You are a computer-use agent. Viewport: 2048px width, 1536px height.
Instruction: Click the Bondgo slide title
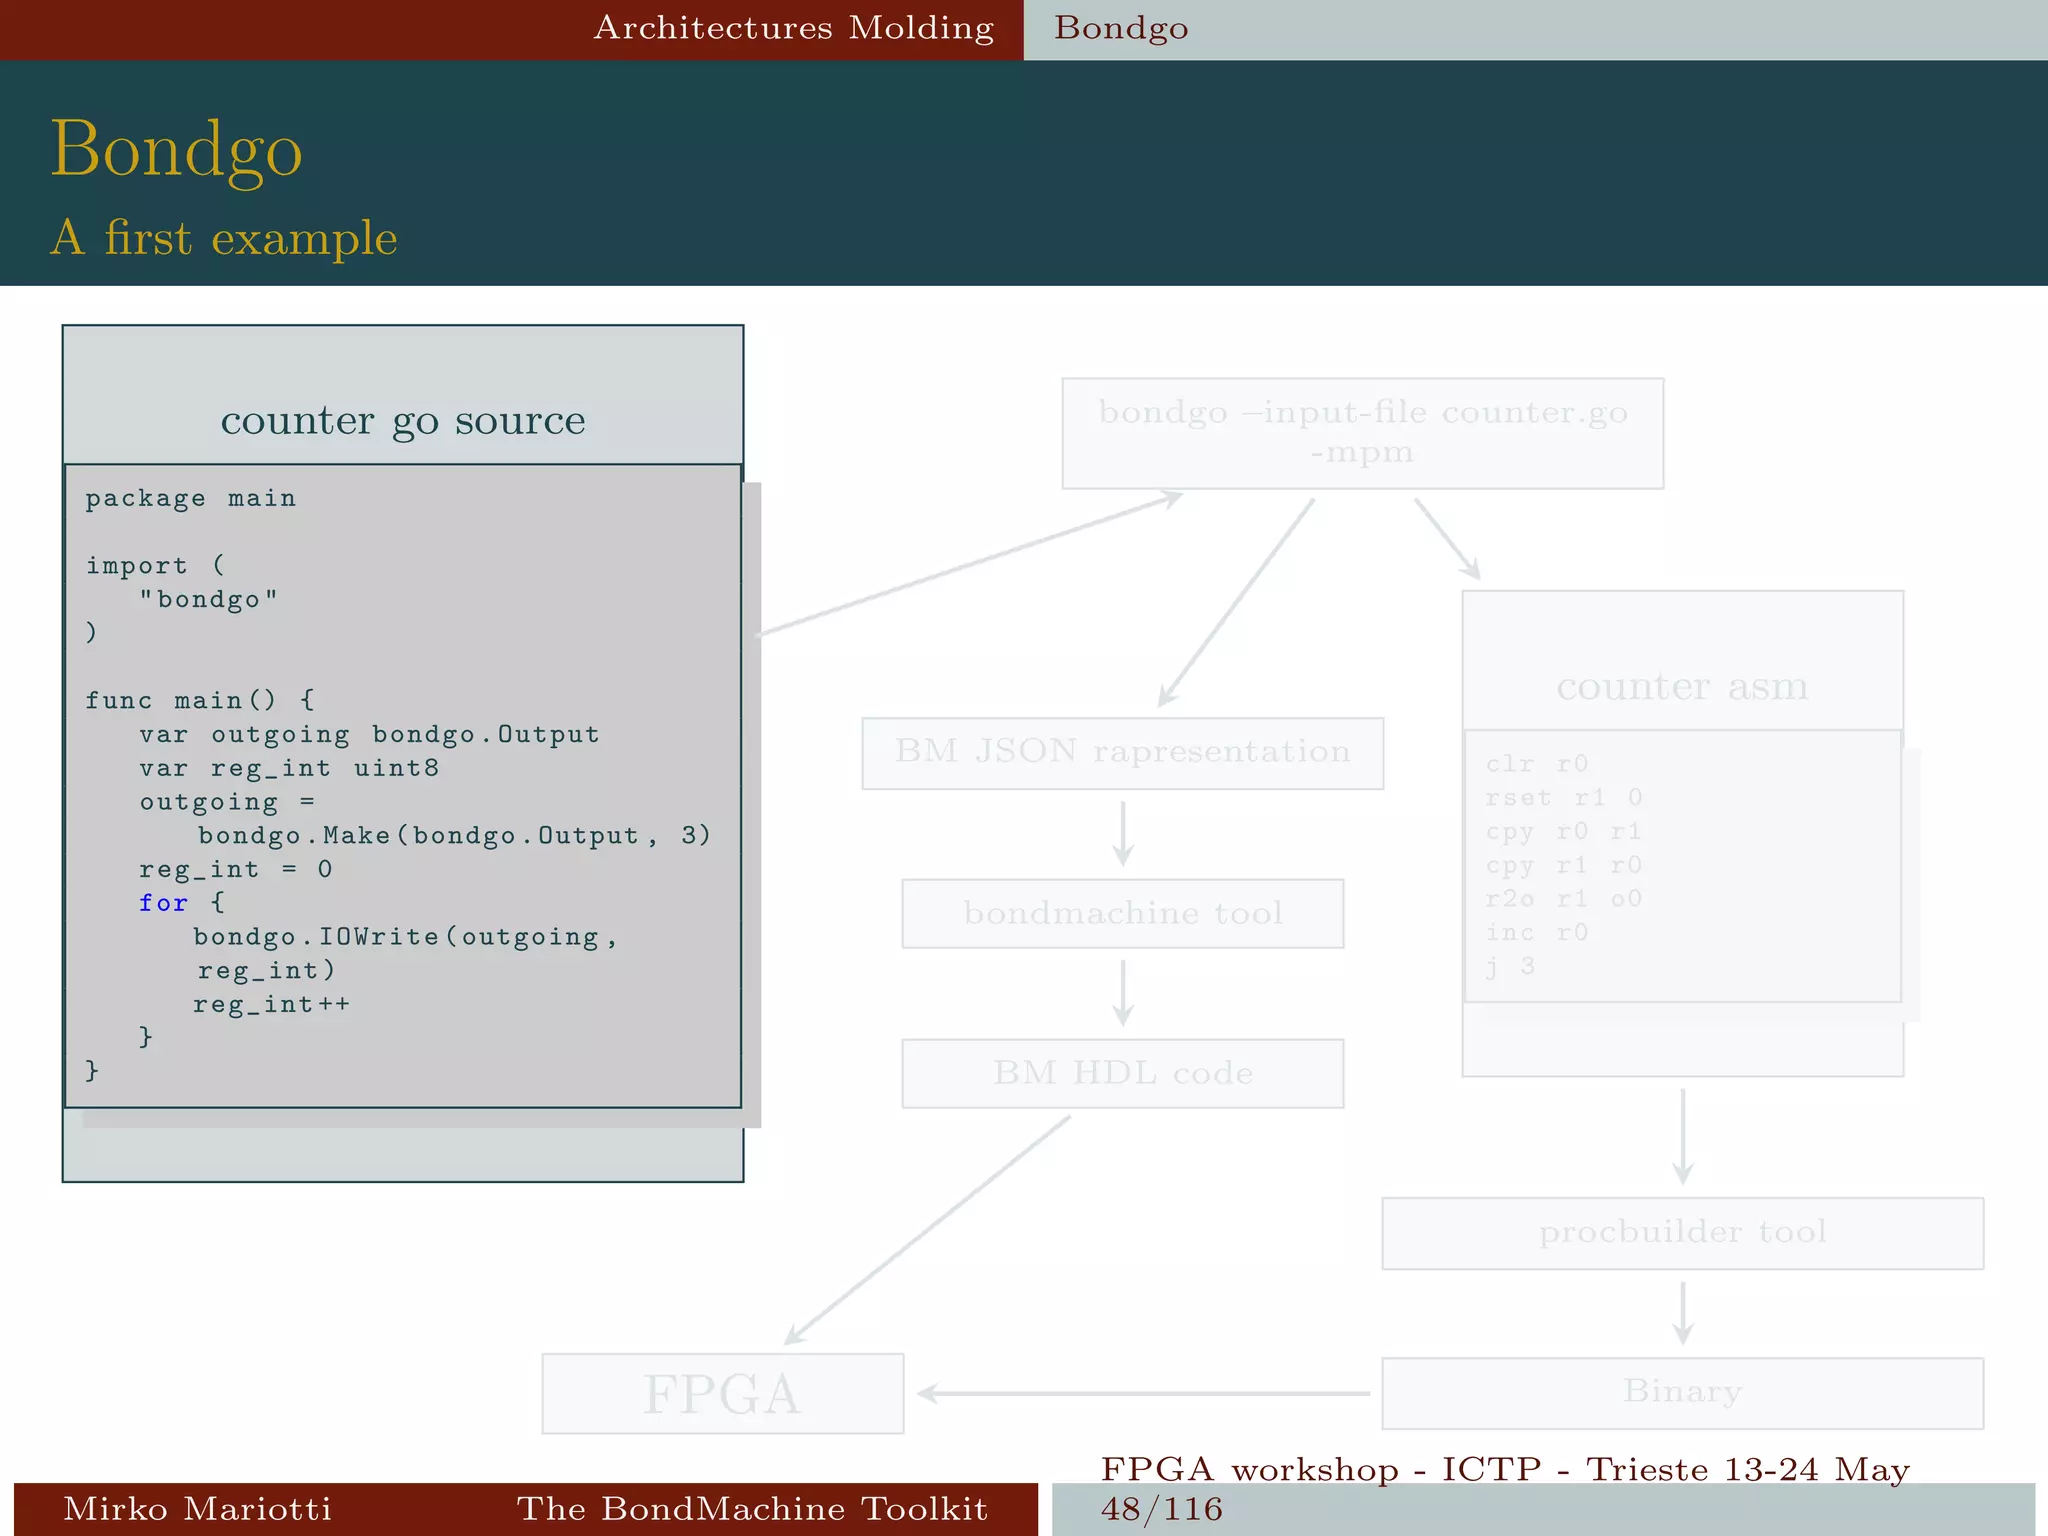tap(176, 149)
